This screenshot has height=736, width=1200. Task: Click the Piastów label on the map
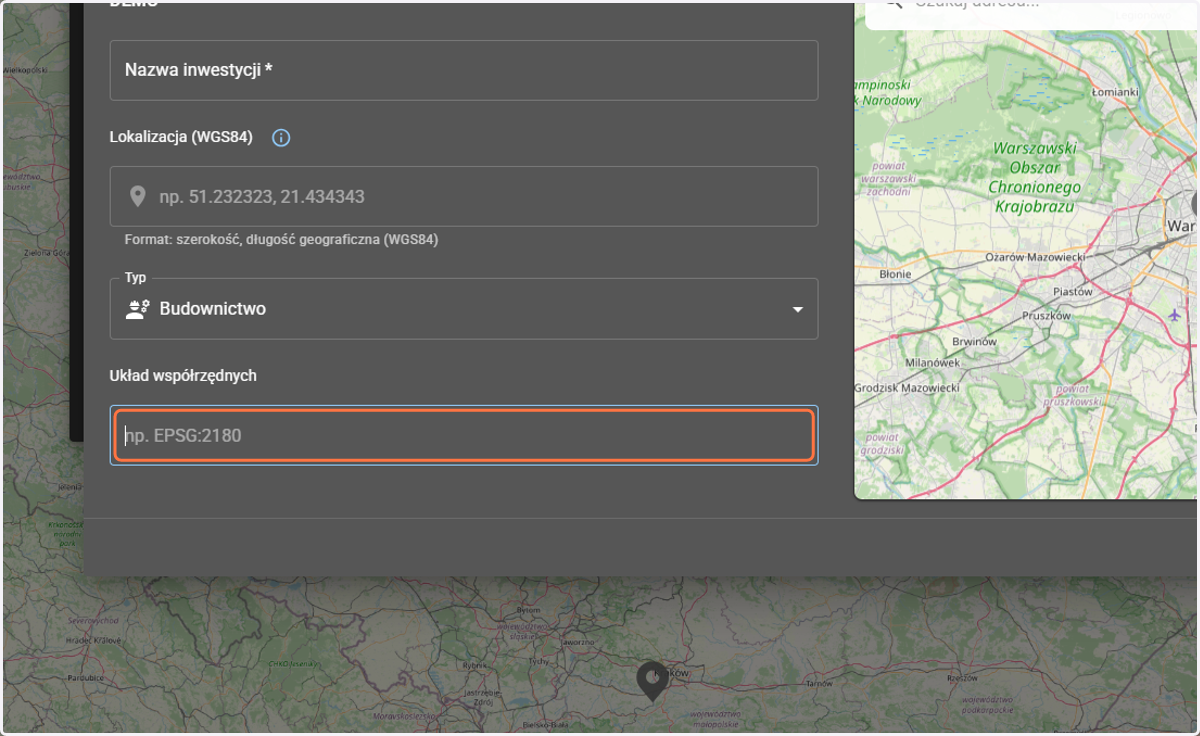coord(1074,291)
